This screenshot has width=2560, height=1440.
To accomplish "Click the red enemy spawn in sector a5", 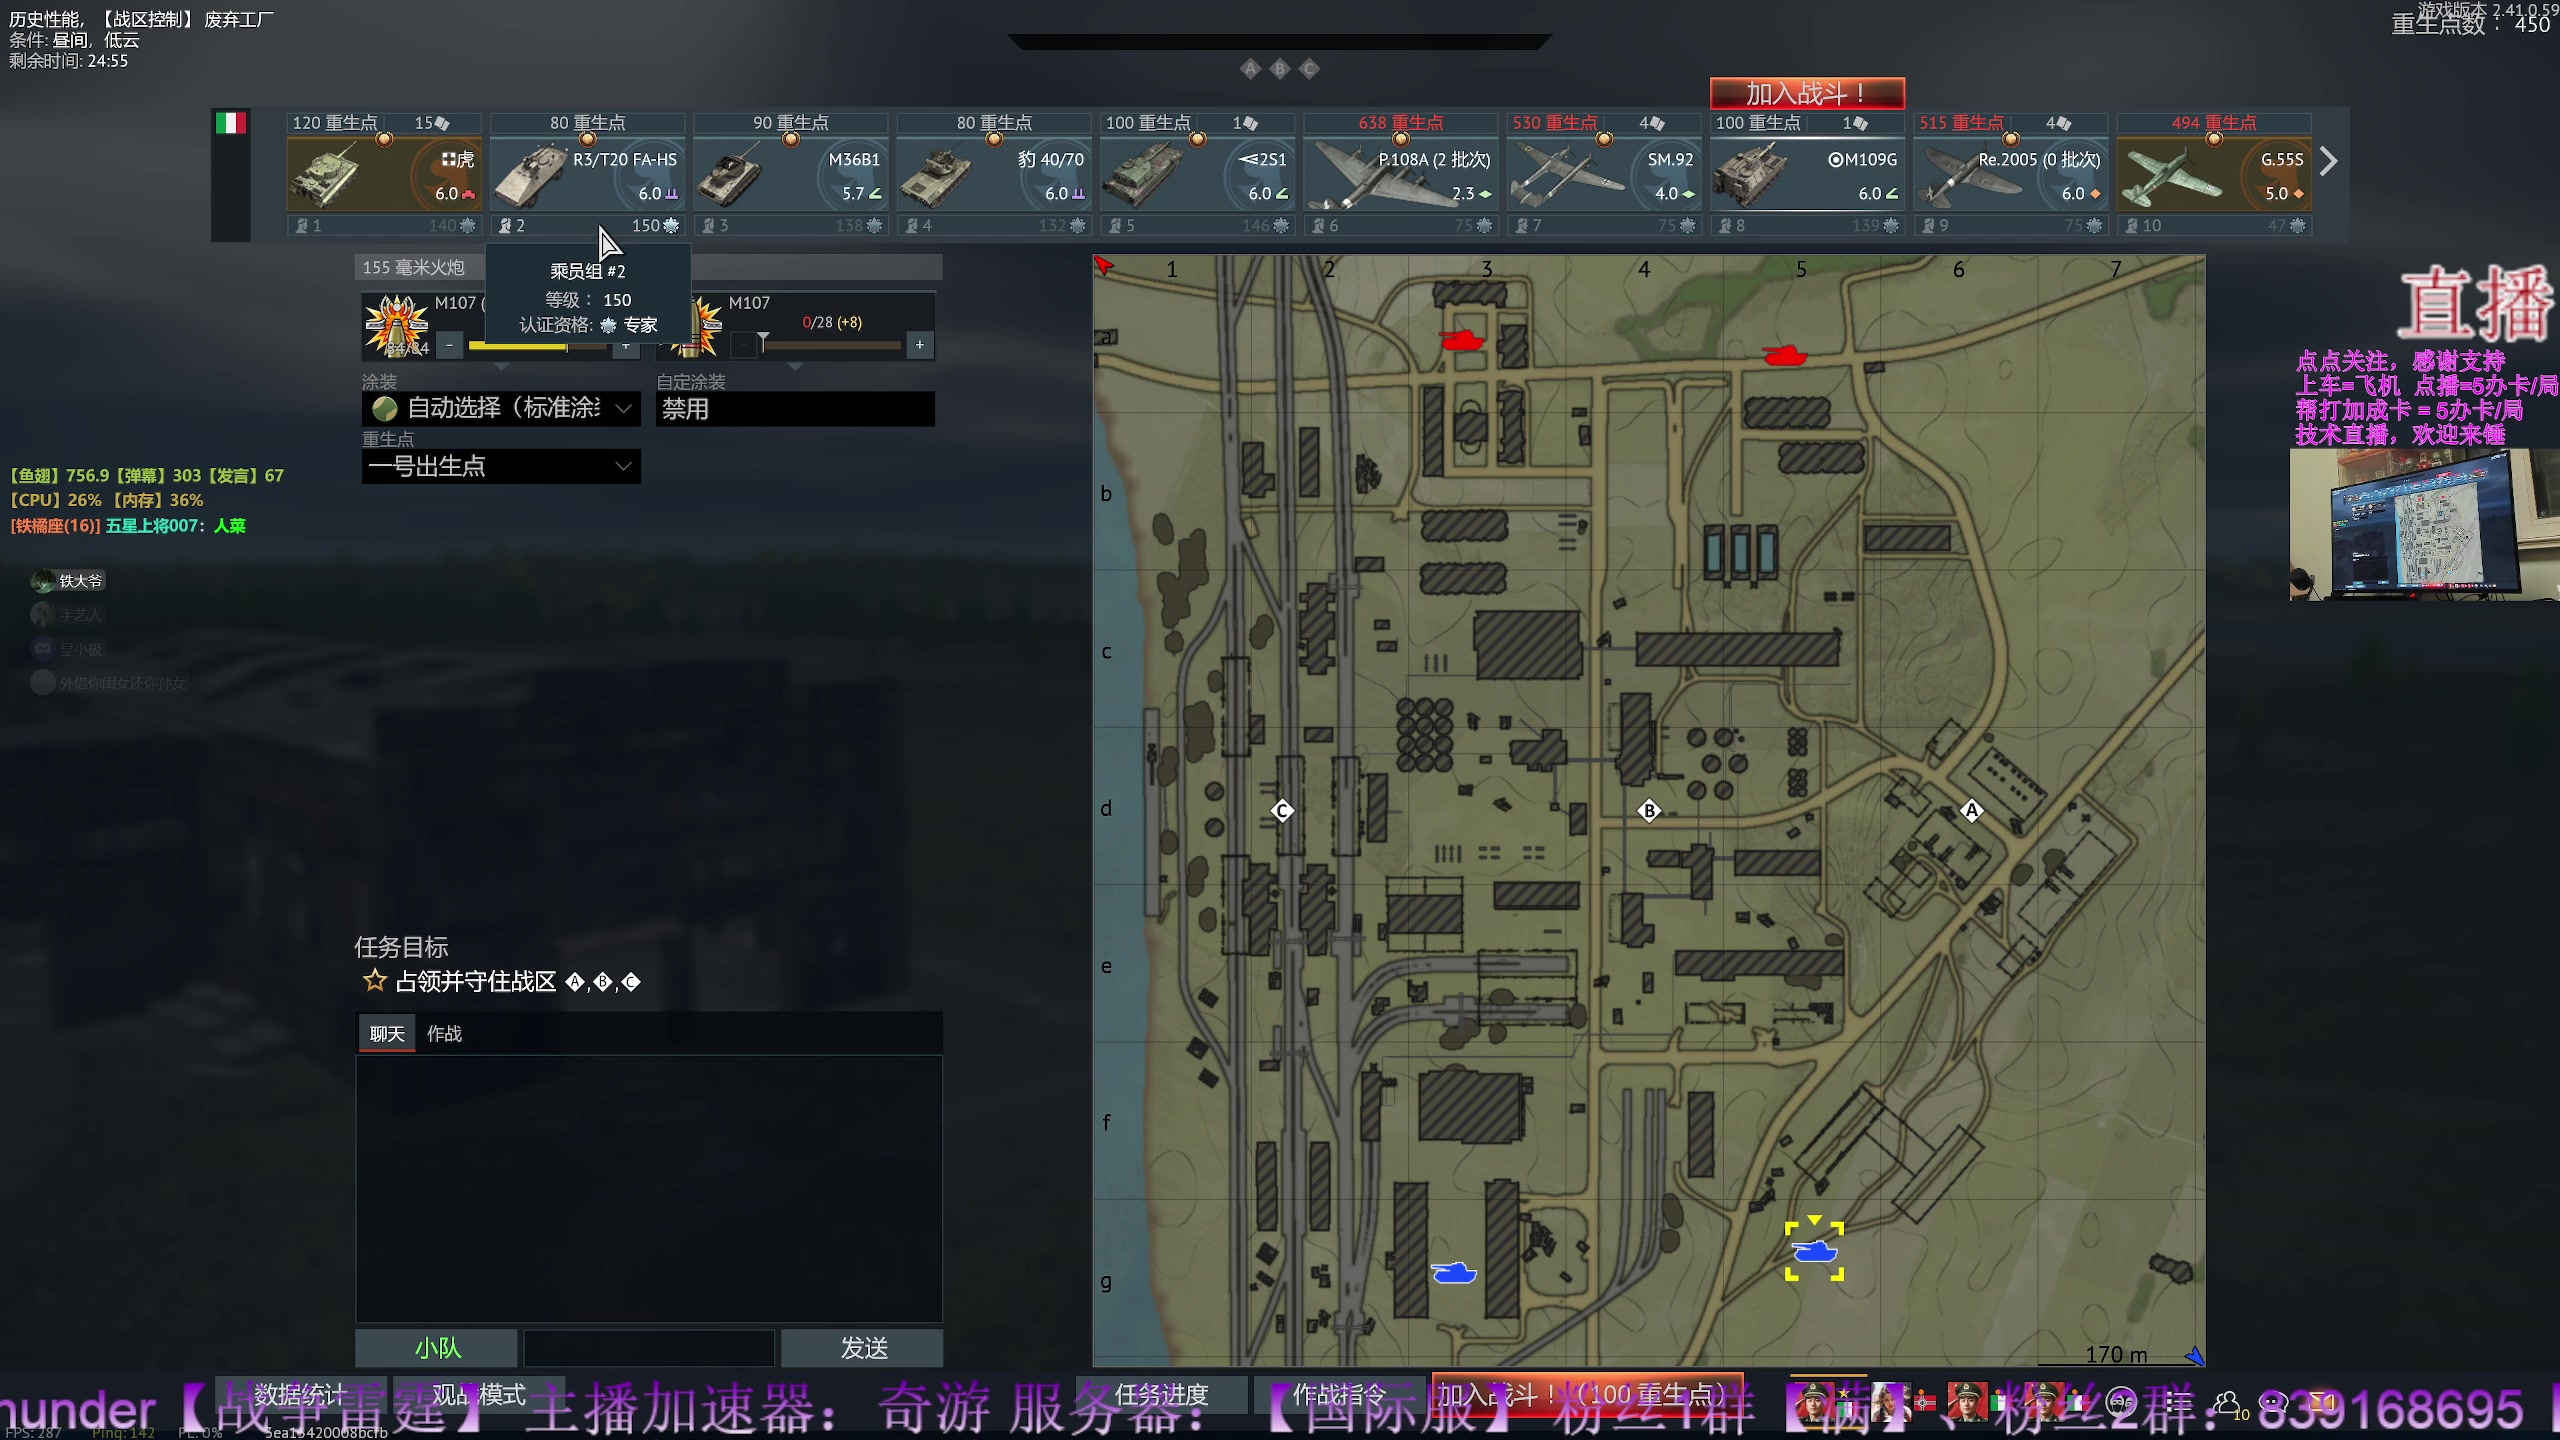I will click(1784, 355).
